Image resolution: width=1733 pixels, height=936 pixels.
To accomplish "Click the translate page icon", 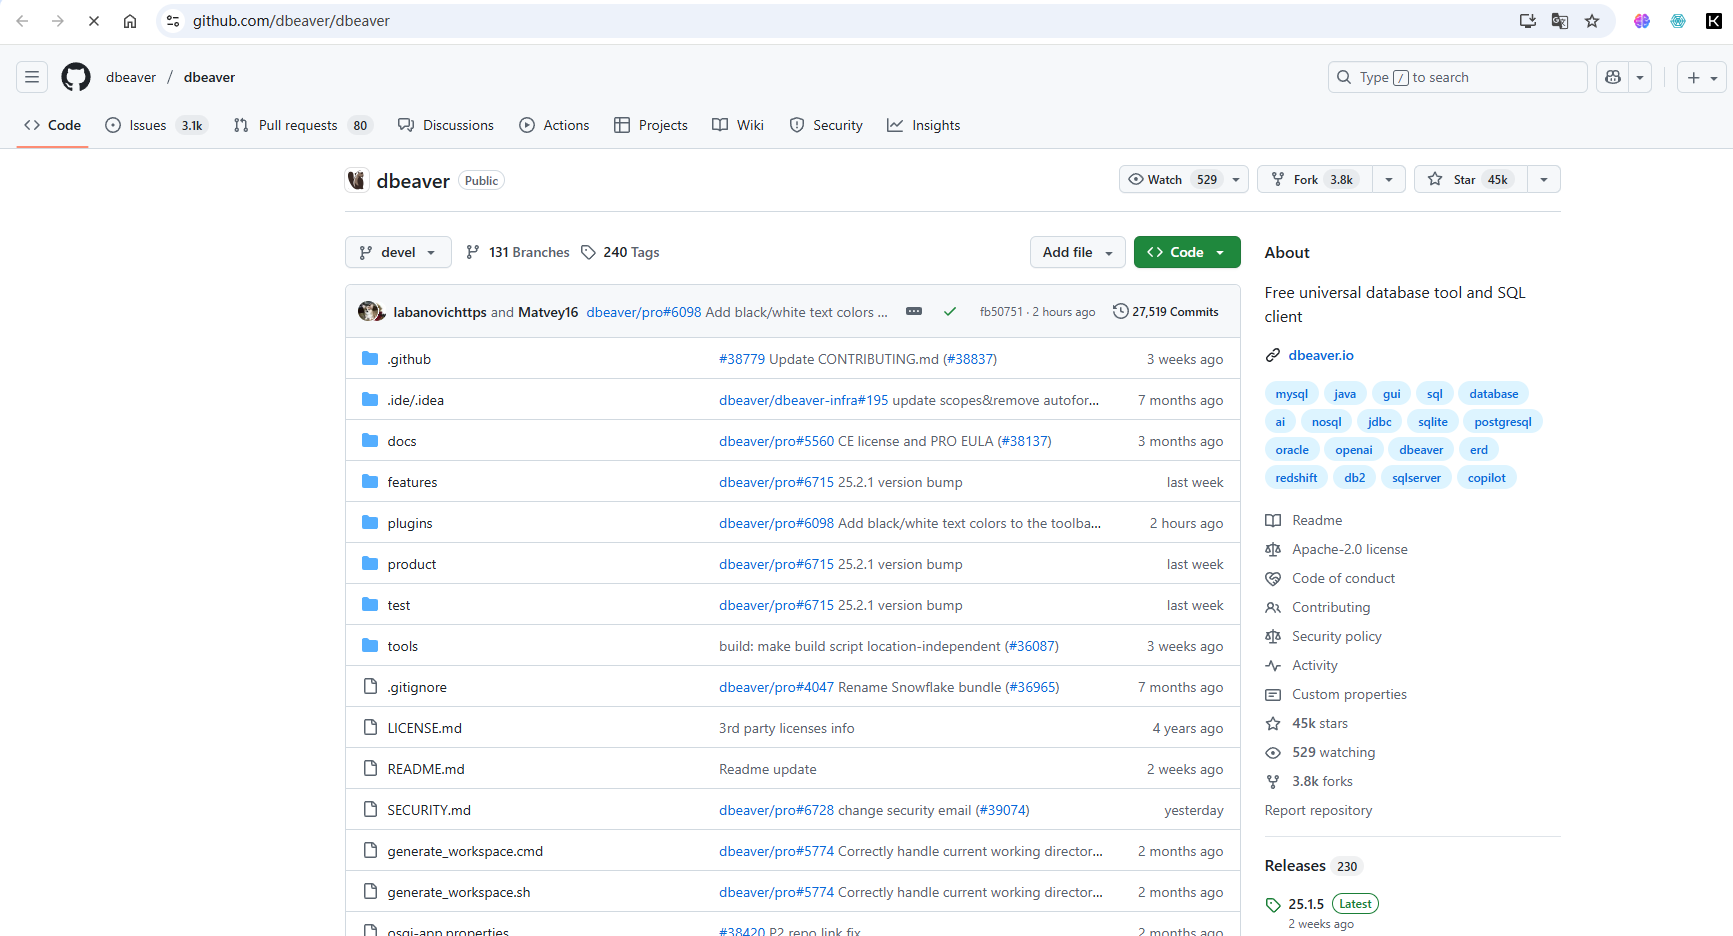I will pos(1560,21).
